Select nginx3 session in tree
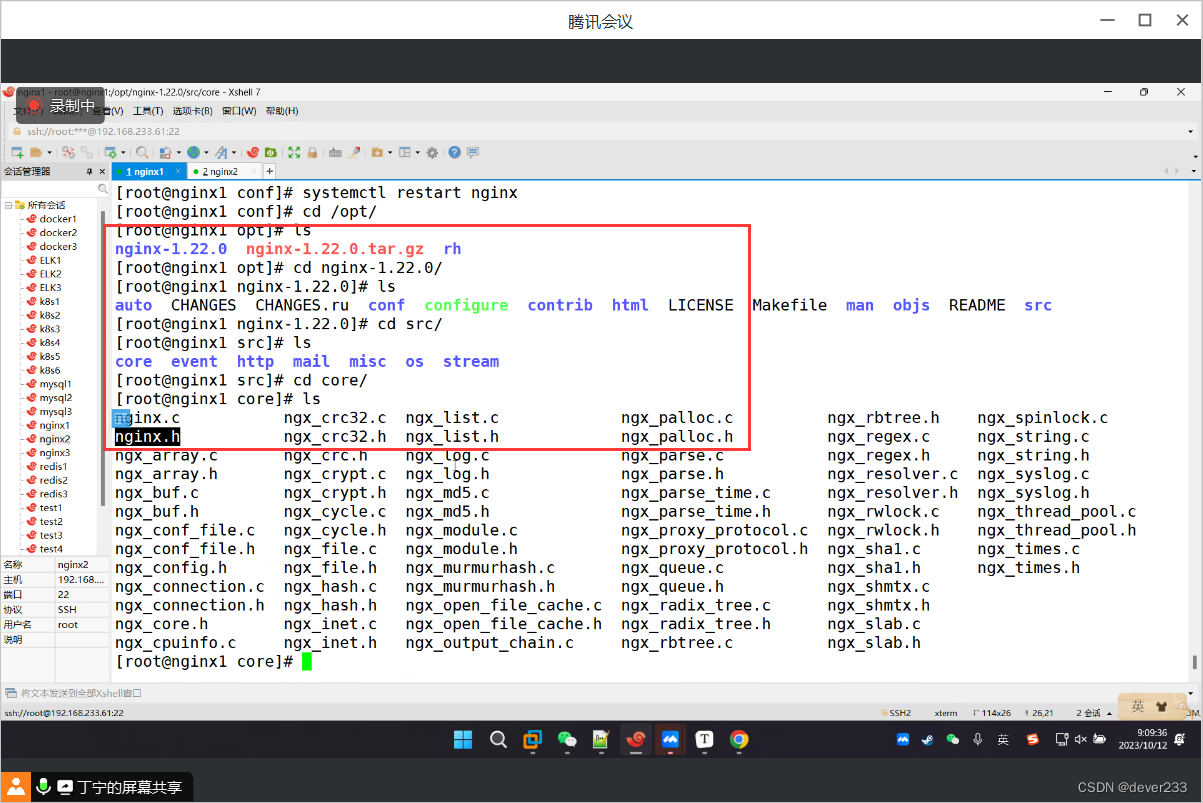Screen dimensions: 1203x803 coord(54,453)
